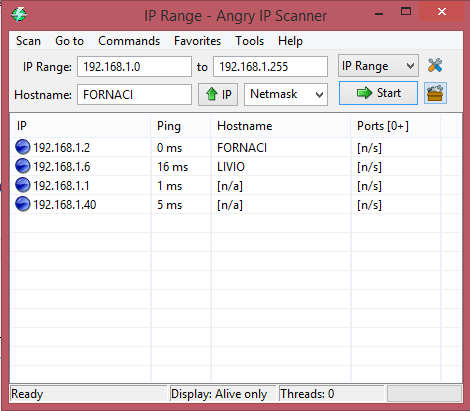Click the Threads: 0 status entry
Image resolution: width=470 pixels, height=411 pixels.
(307, 394)
